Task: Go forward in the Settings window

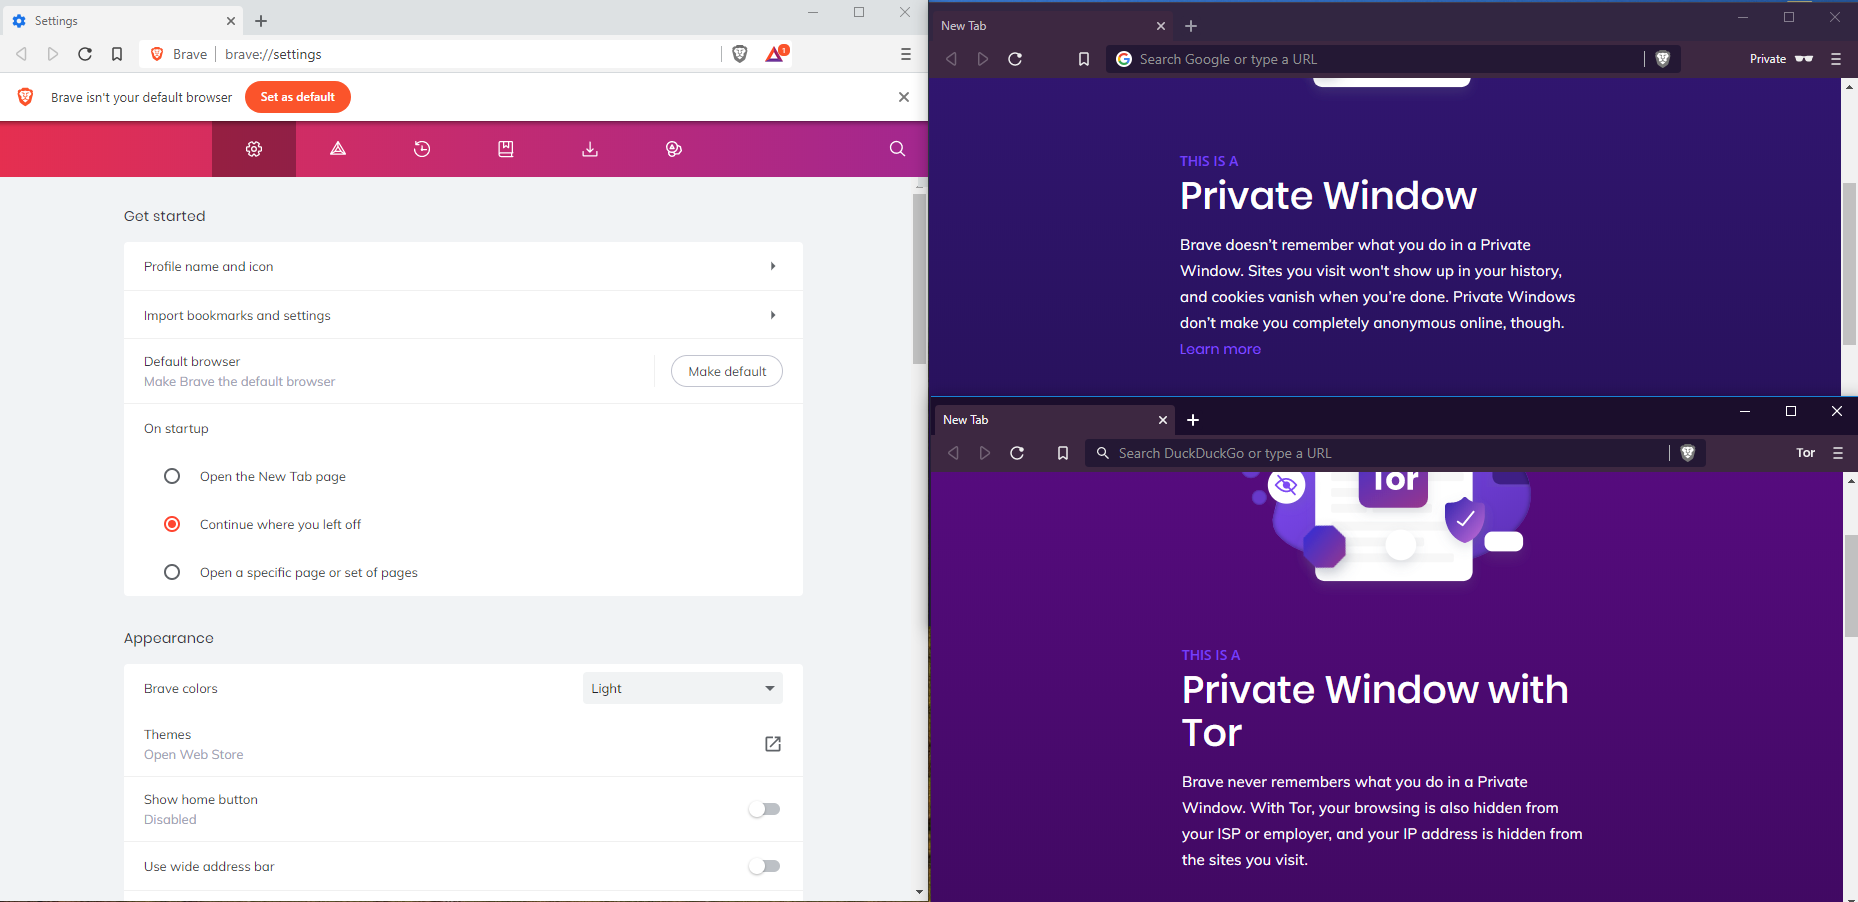Action: tap(53, 54)
